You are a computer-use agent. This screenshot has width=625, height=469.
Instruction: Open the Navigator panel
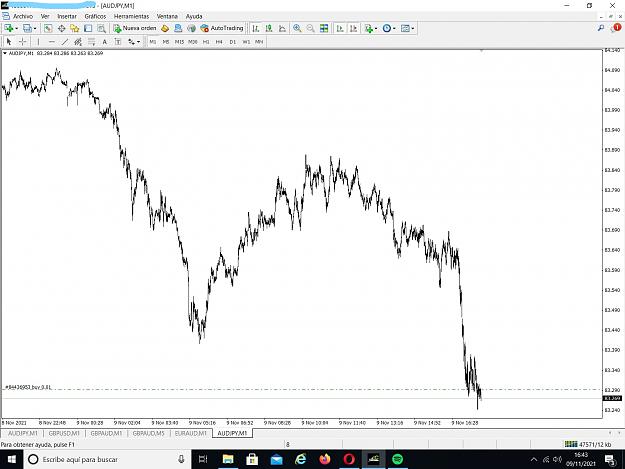point(75,28)
